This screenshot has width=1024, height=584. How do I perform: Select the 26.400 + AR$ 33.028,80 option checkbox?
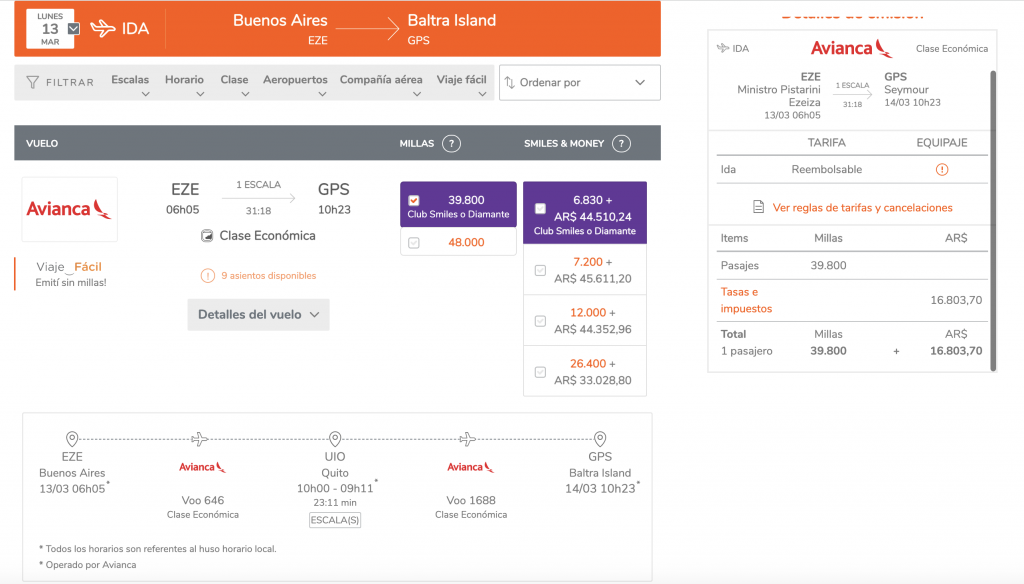[540, 372]
